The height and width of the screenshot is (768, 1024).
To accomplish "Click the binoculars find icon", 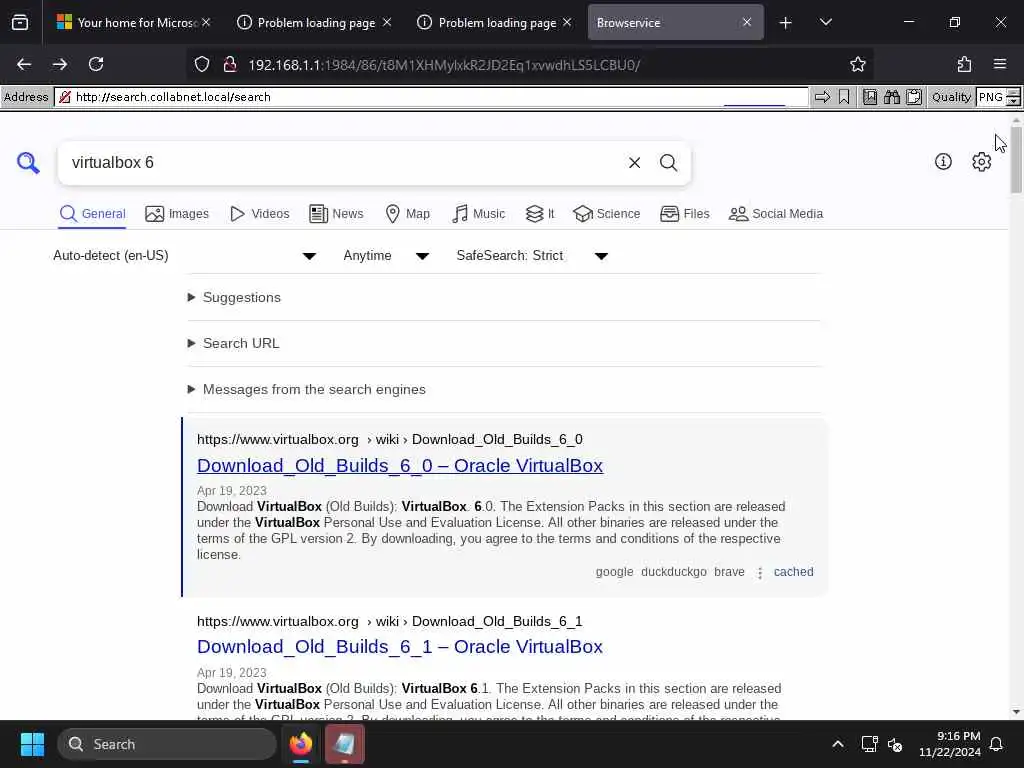I will [891, 97].
